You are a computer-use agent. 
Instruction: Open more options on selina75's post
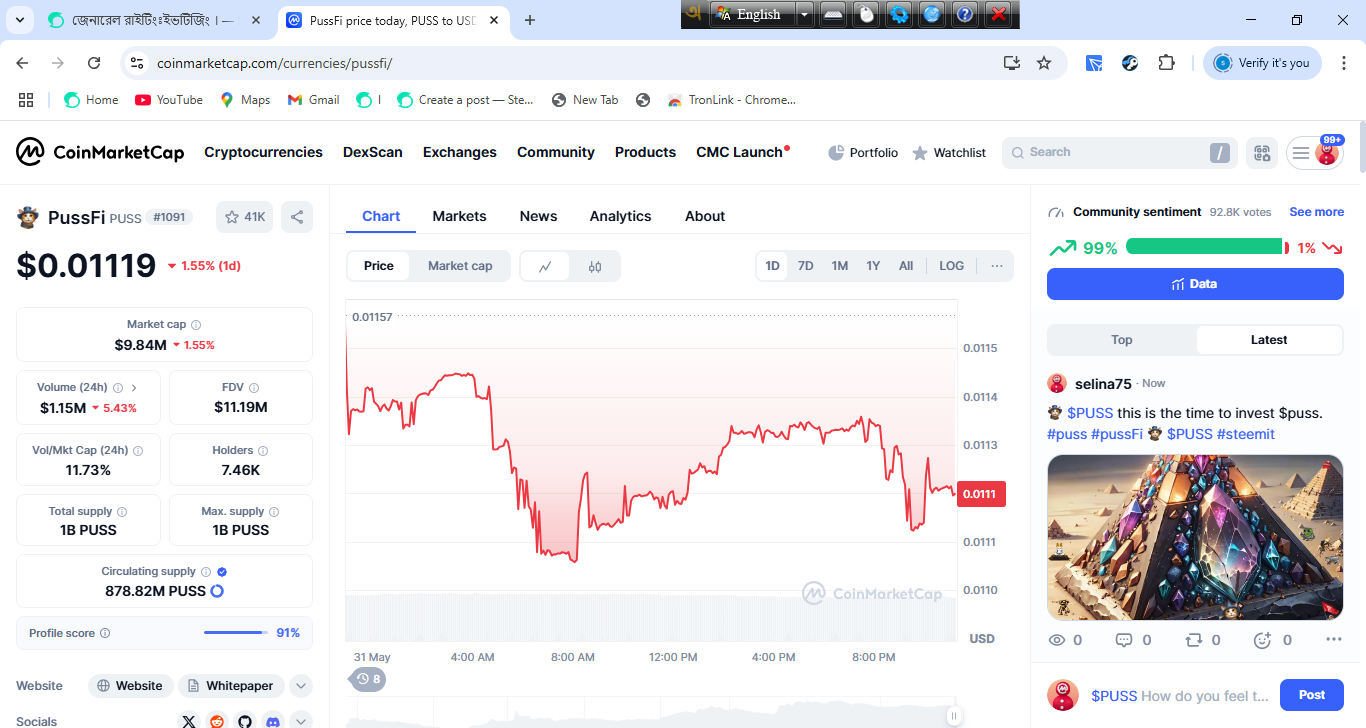[1333, 640]
